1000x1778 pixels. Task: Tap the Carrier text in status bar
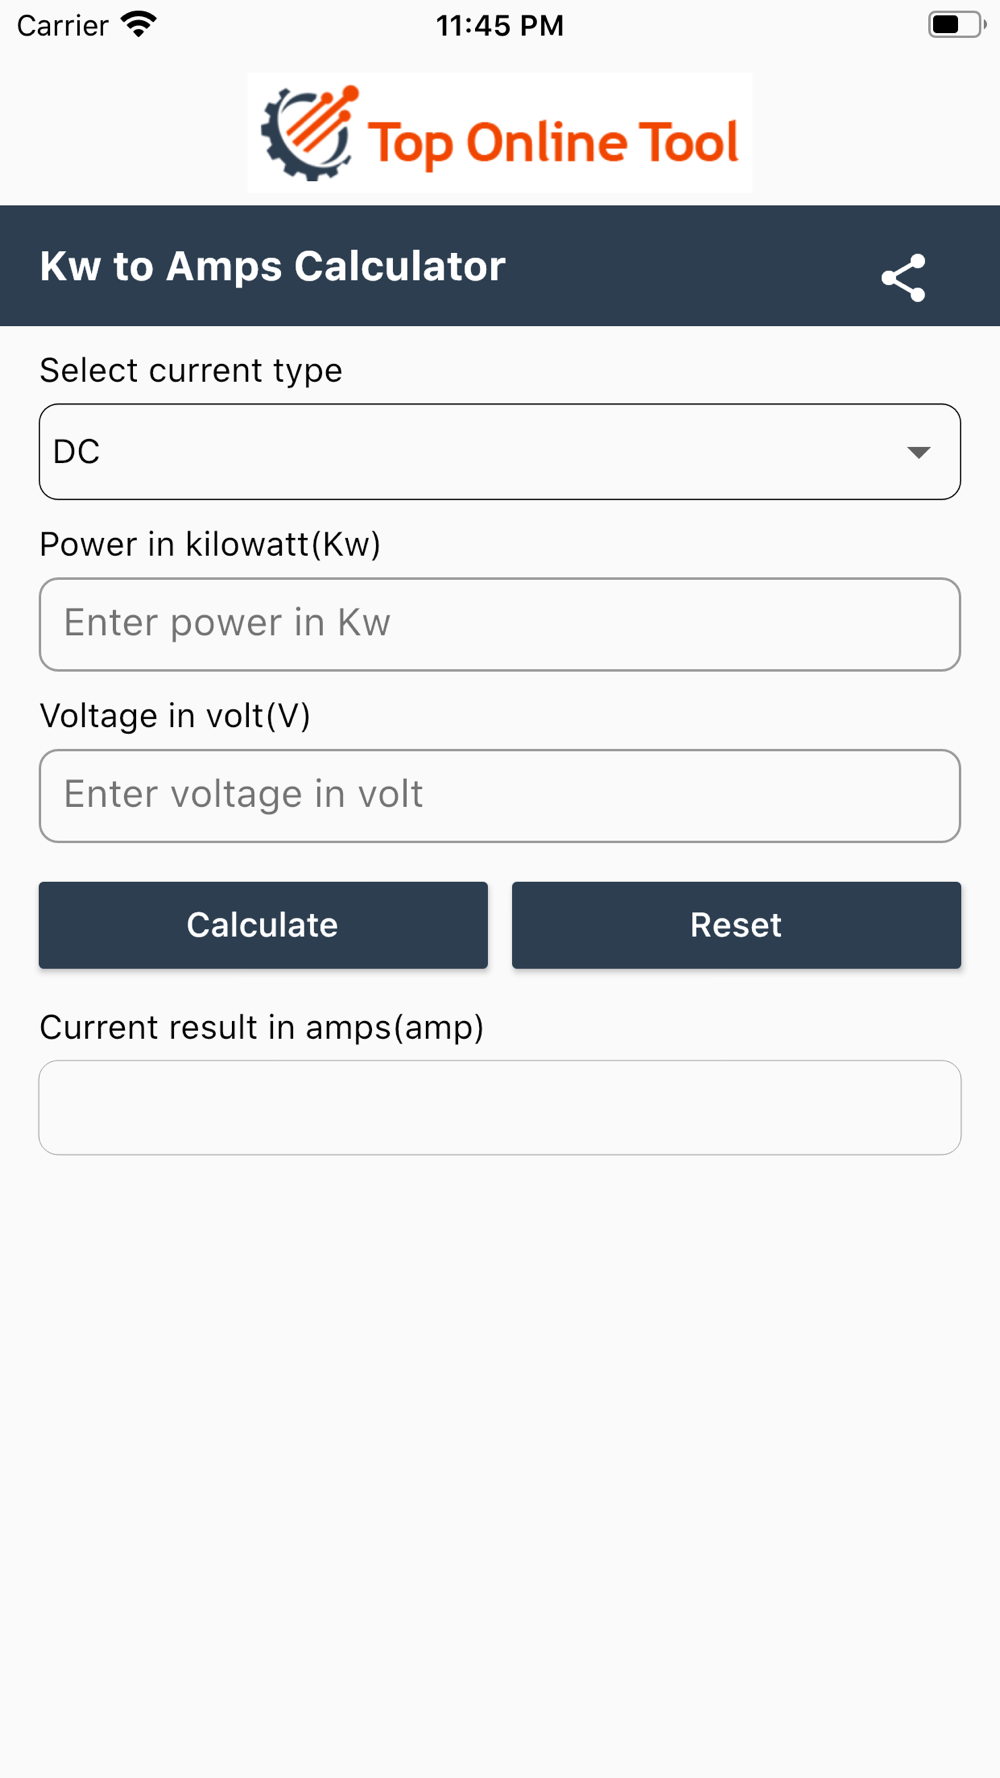pyautogui.click(x=62, y=25)
